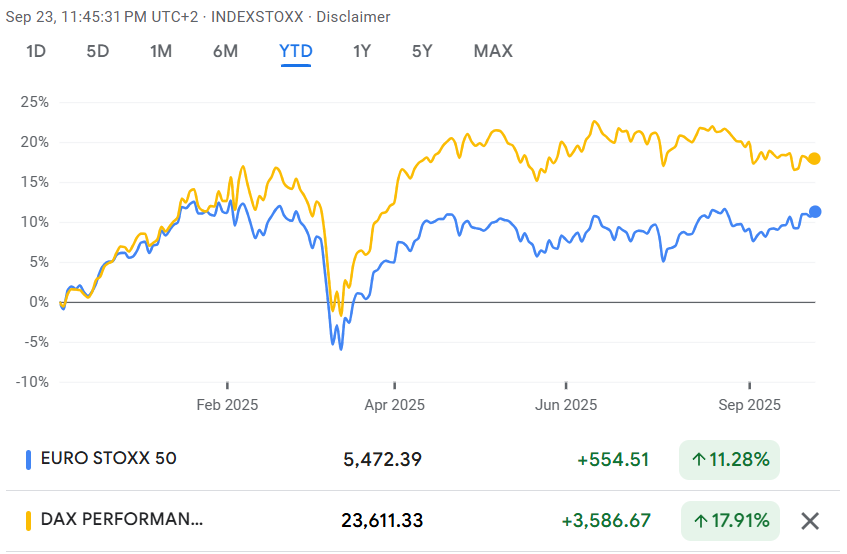Switch to the 5D range tab
This screenshot has height=554, width=847.
tap(97, 51)
